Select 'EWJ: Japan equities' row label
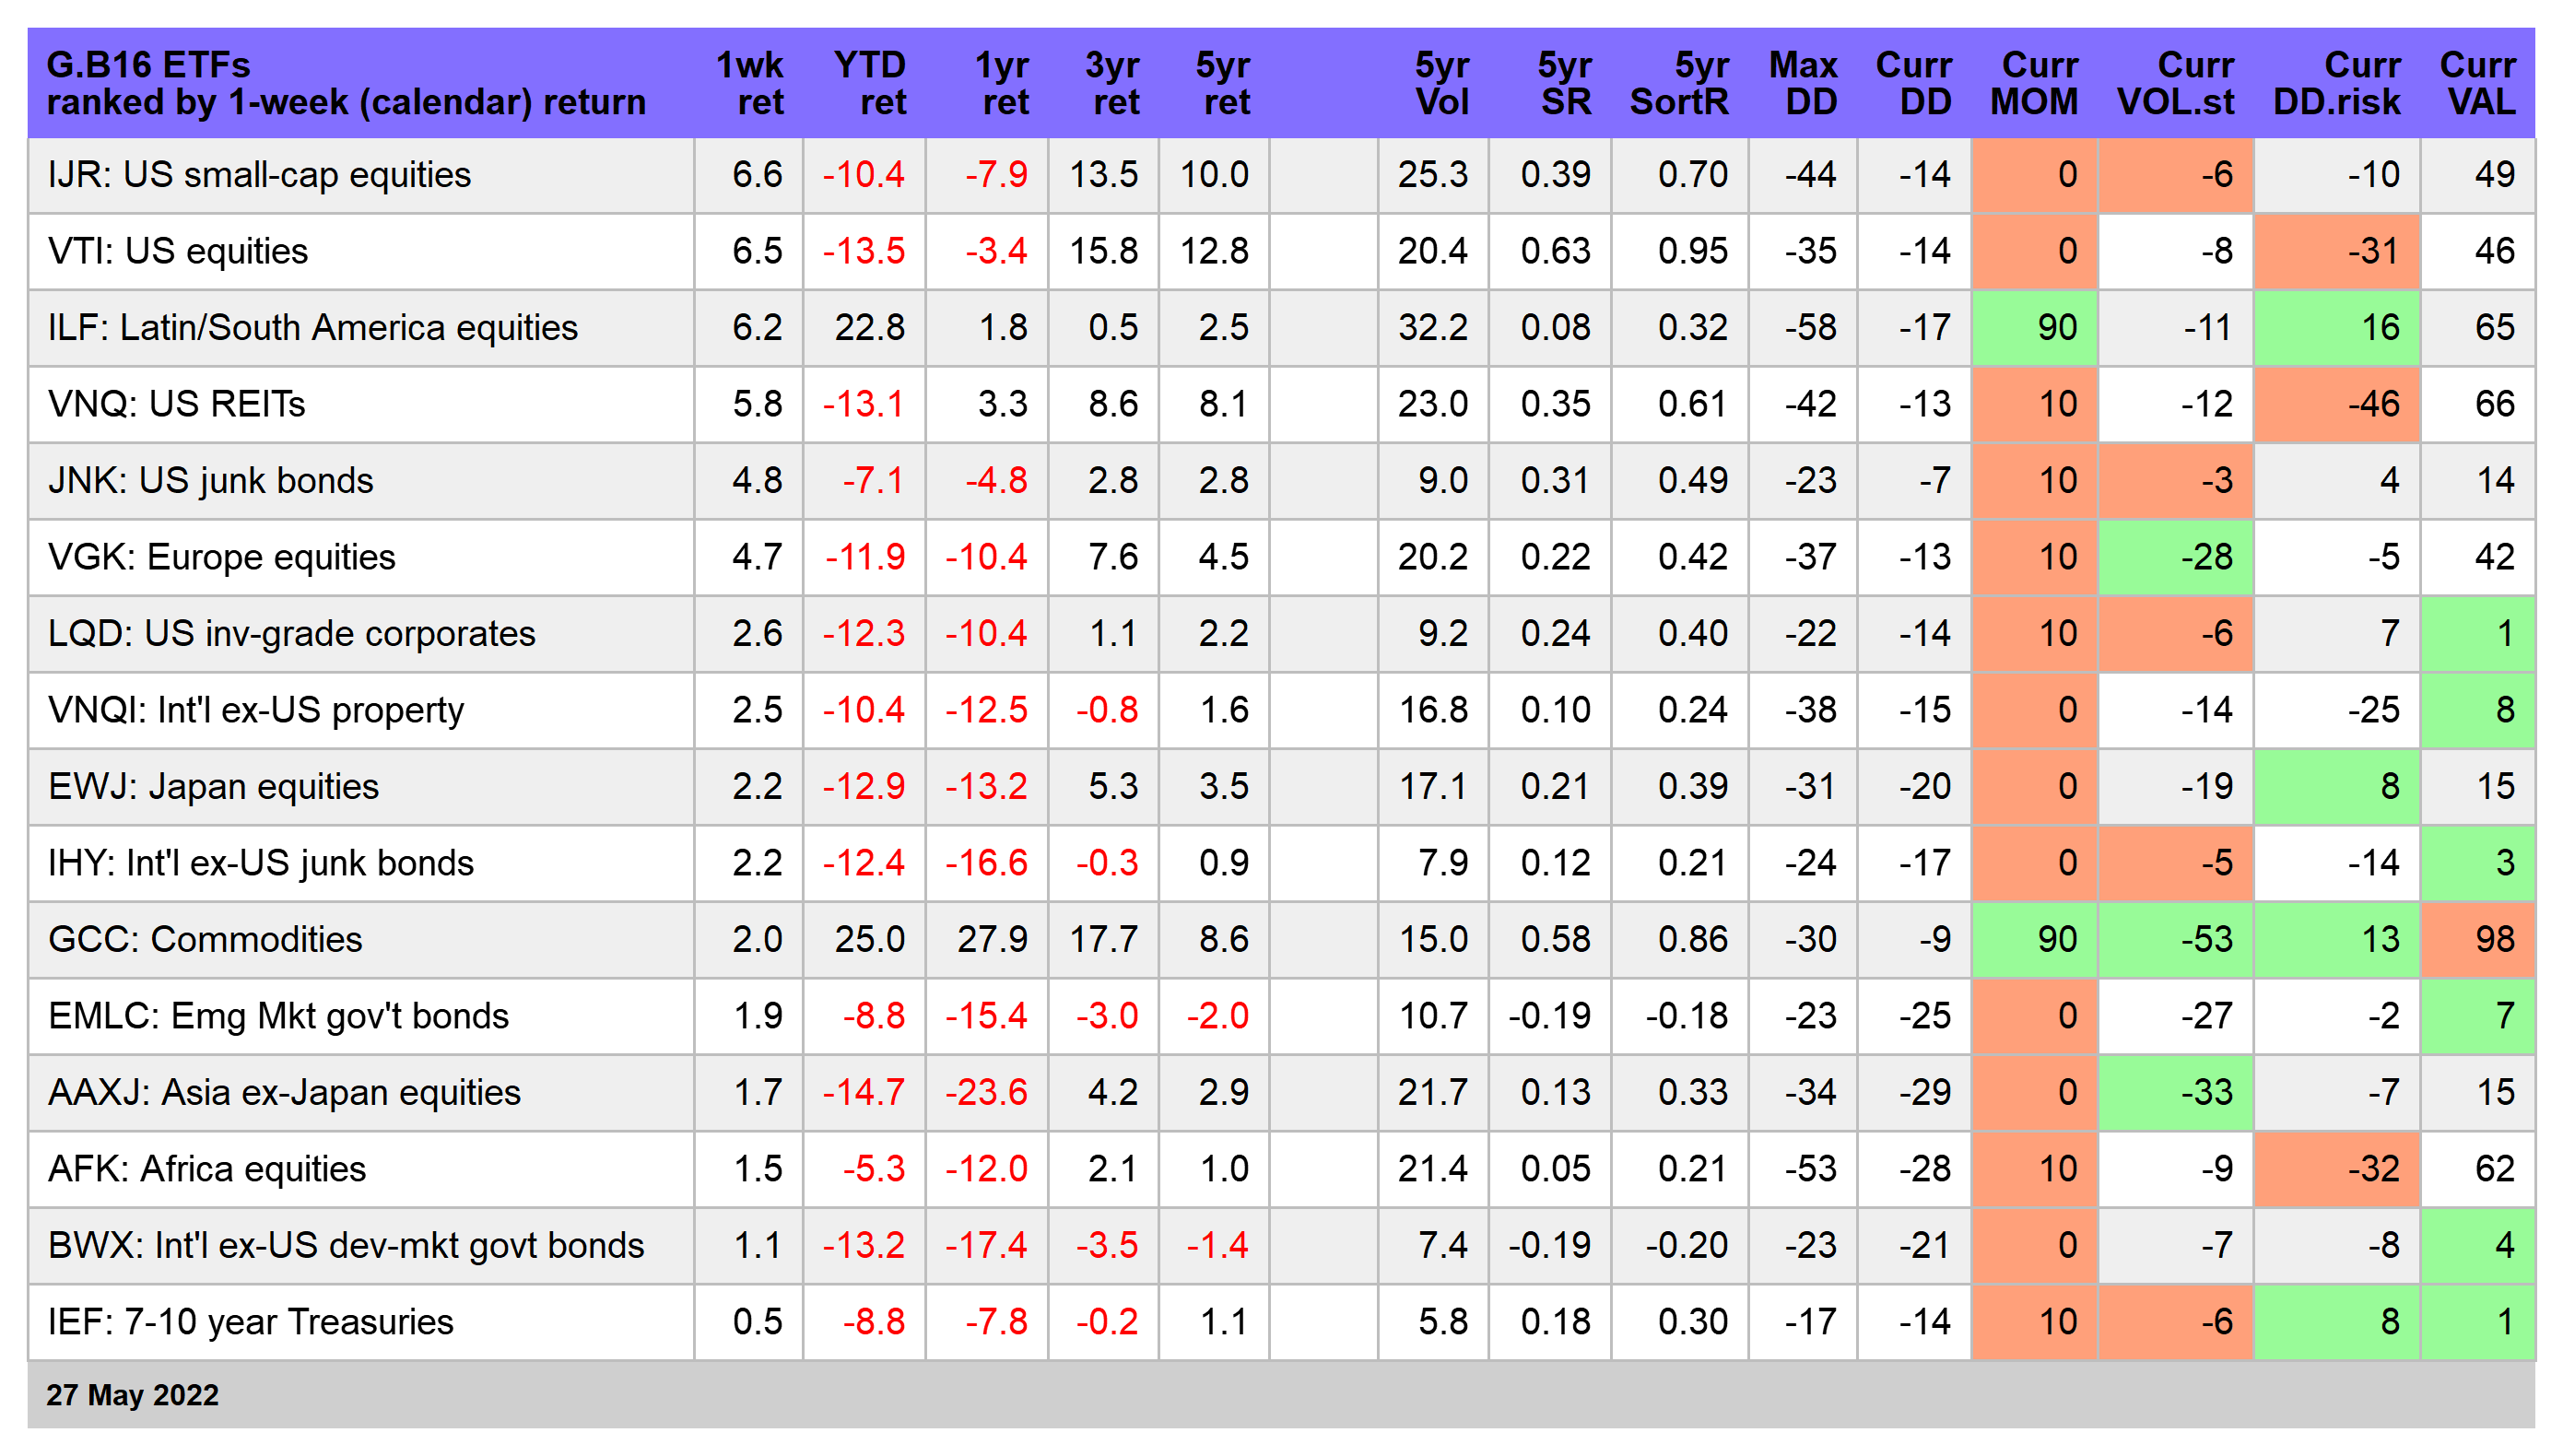 click(x=213, y=787)
